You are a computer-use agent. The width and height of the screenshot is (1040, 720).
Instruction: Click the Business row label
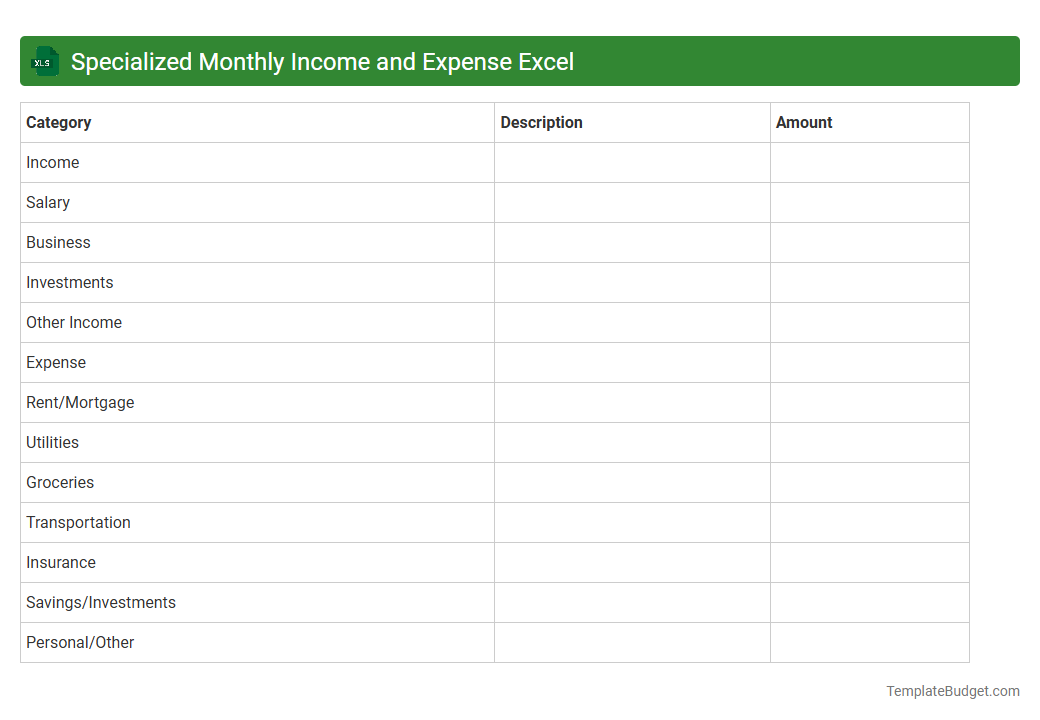point(58,242)
